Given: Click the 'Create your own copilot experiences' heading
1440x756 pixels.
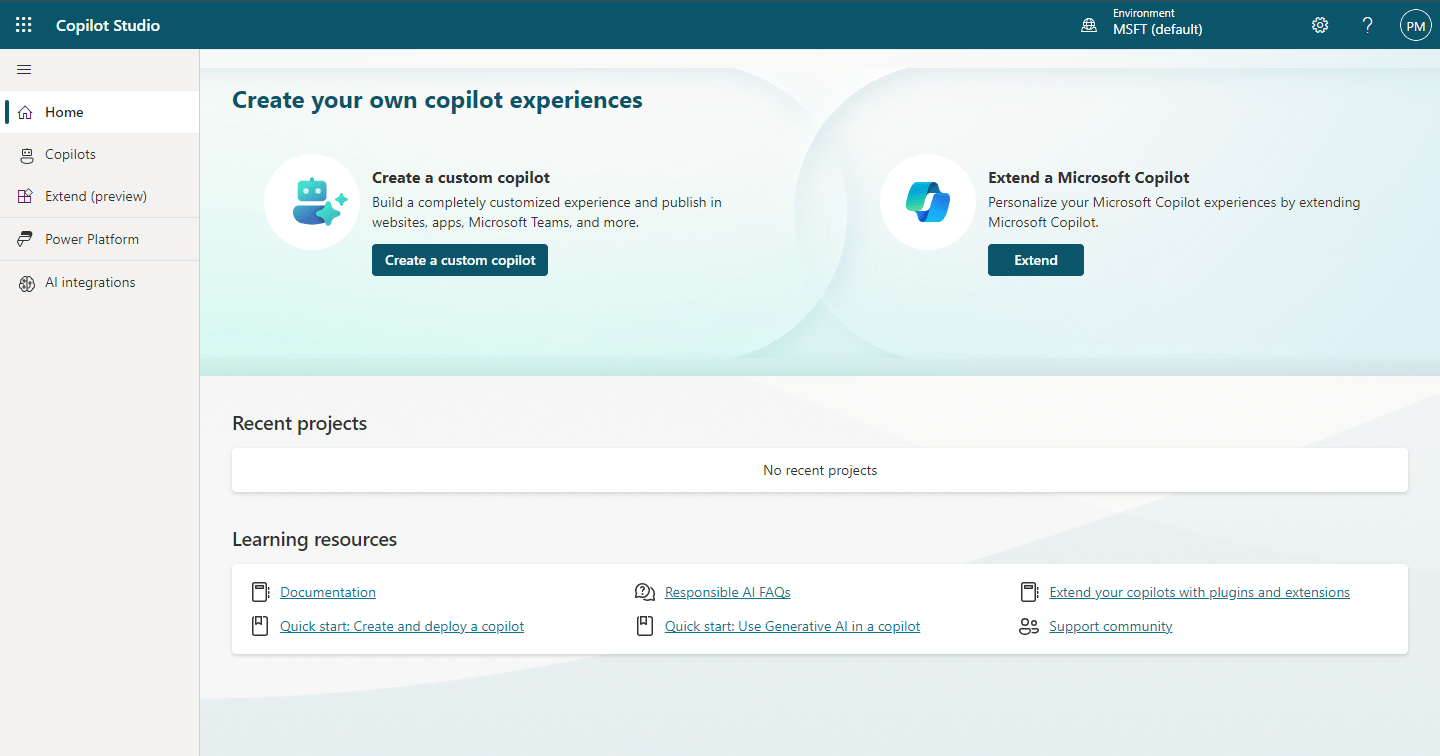Looking at the screenshot, I should click(x=437, y=100).
